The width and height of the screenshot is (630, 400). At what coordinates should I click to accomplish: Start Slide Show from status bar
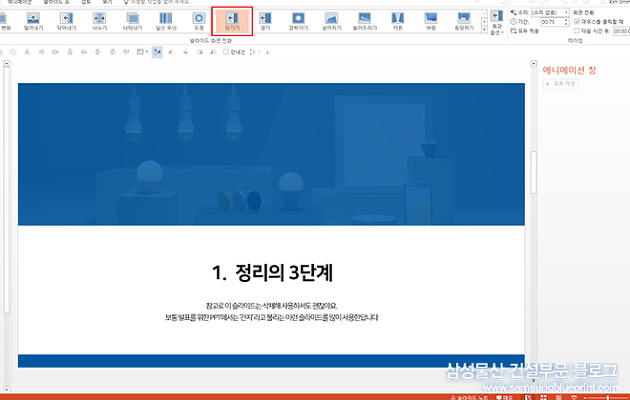pos(574,397)
